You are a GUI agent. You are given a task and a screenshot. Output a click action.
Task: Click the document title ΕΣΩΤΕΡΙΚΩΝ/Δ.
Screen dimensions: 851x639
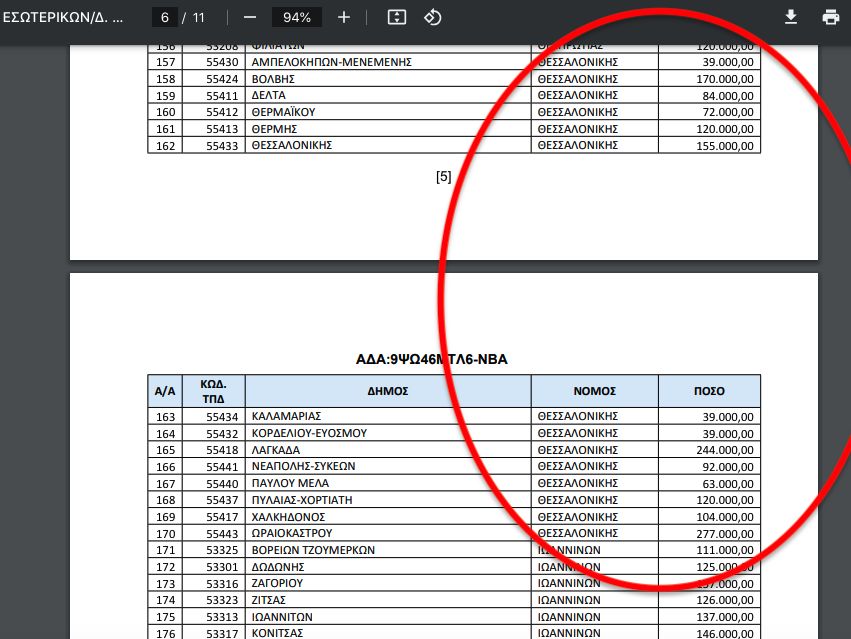point(63,17)
